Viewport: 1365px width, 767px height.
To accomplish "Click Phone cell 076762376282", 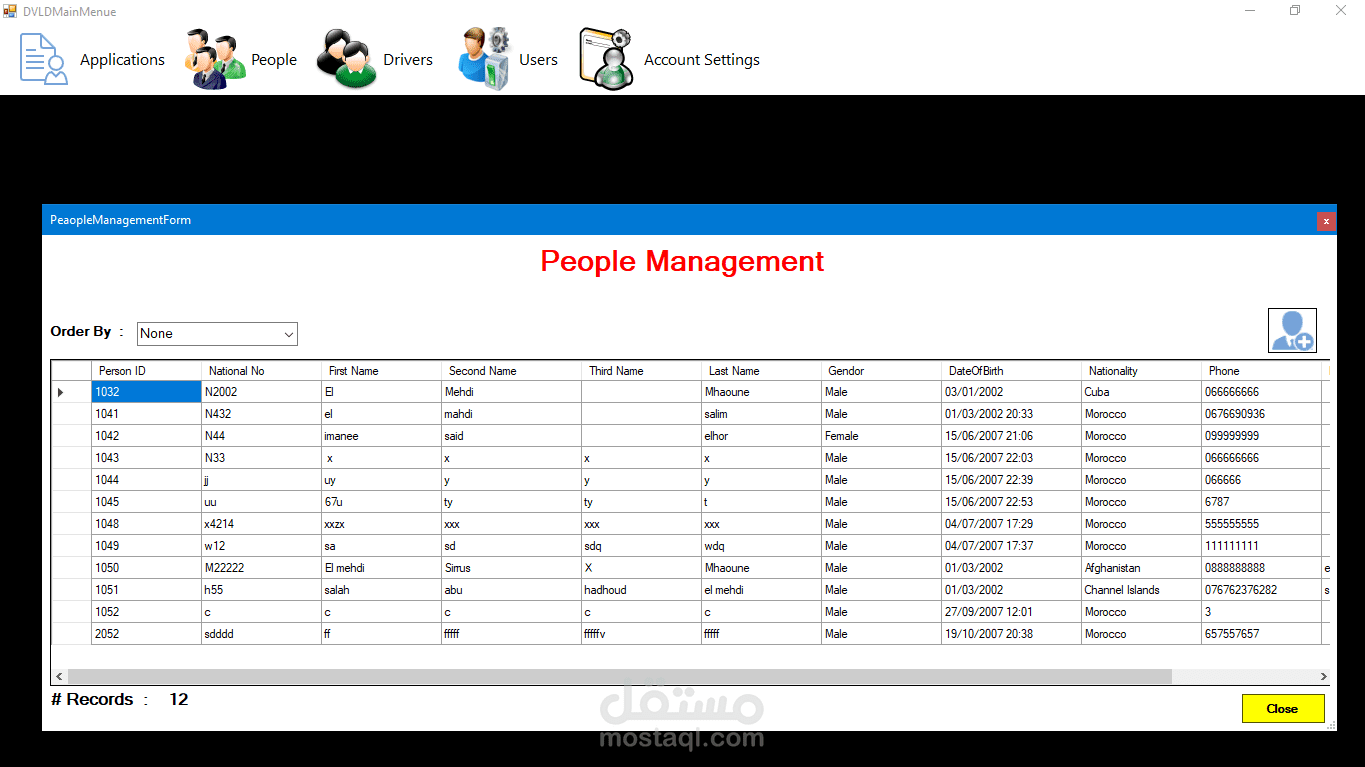I will 1261,590.
